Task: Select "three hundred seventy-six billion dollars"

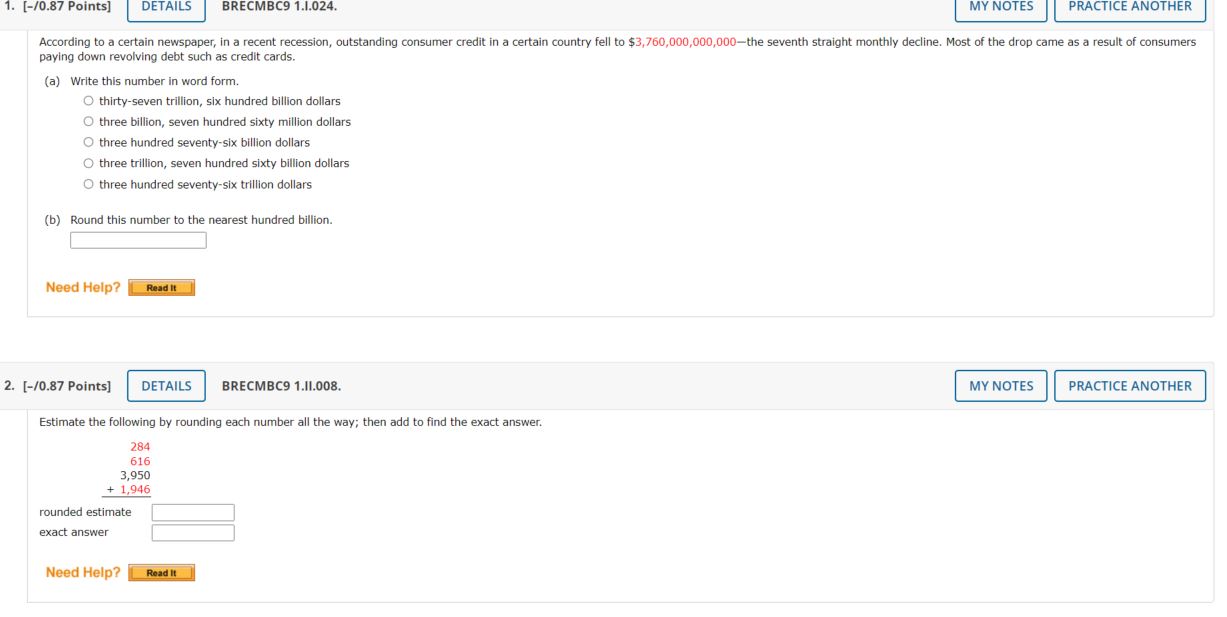Action: [89, 142]
